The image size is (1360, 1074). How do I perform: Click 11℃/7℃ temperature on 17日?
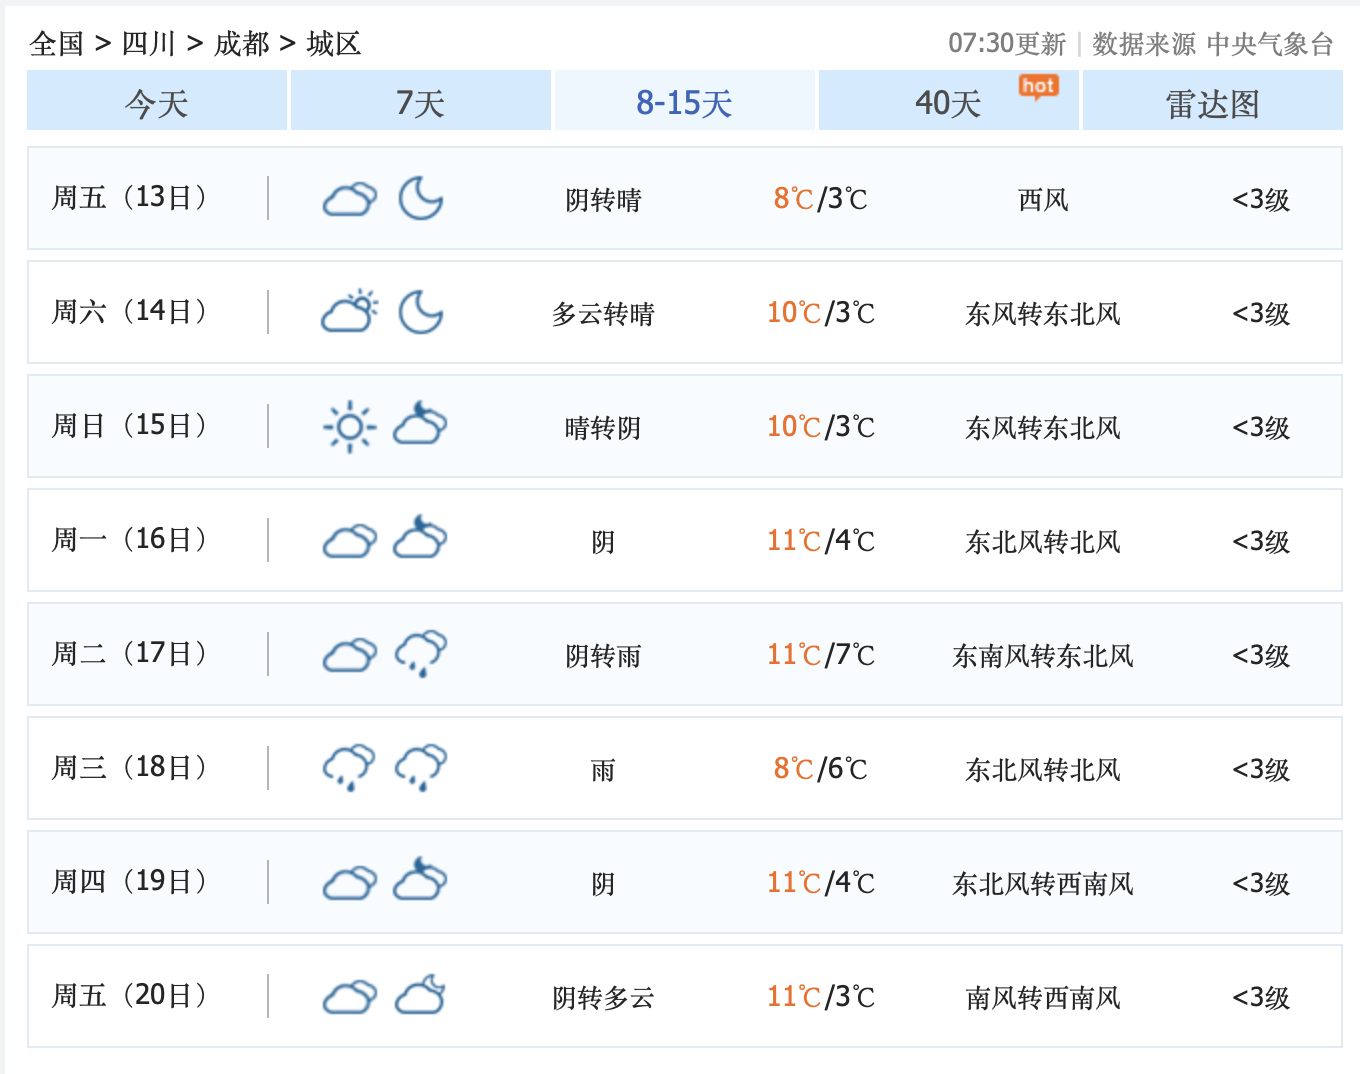[x=820, y=655]
